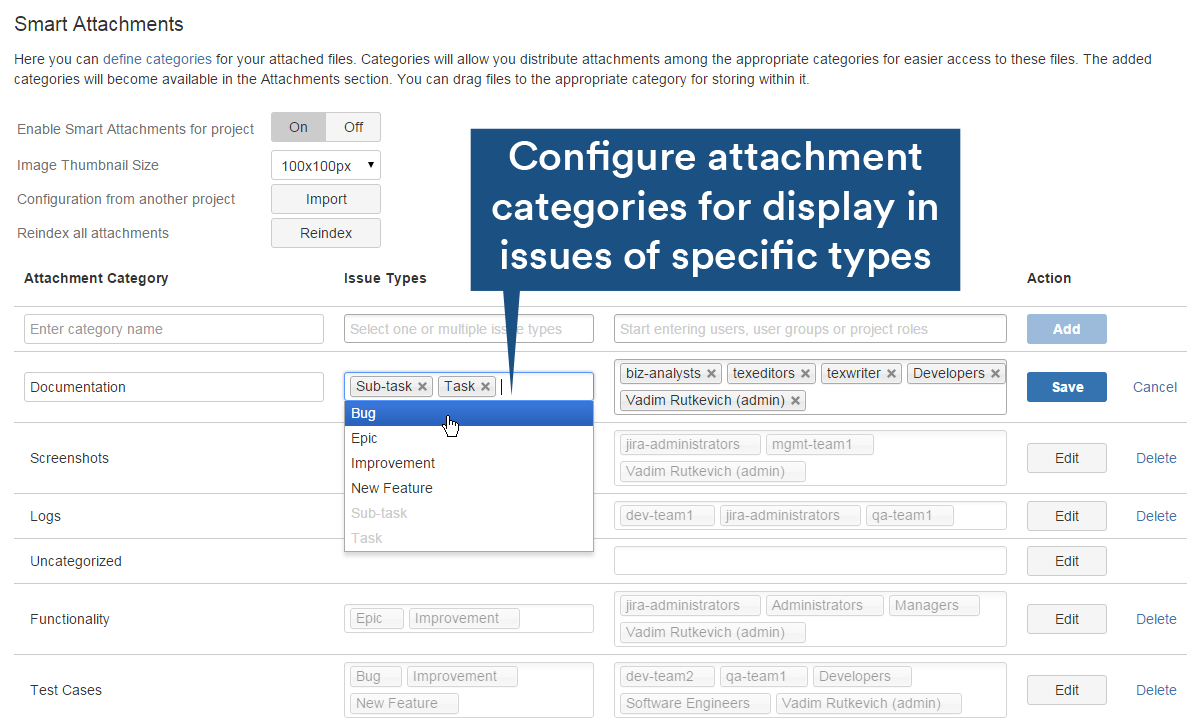The image size is (1193, 721).
Task: Save the Documentation category changes
Action: click(x=1066, y=387)
